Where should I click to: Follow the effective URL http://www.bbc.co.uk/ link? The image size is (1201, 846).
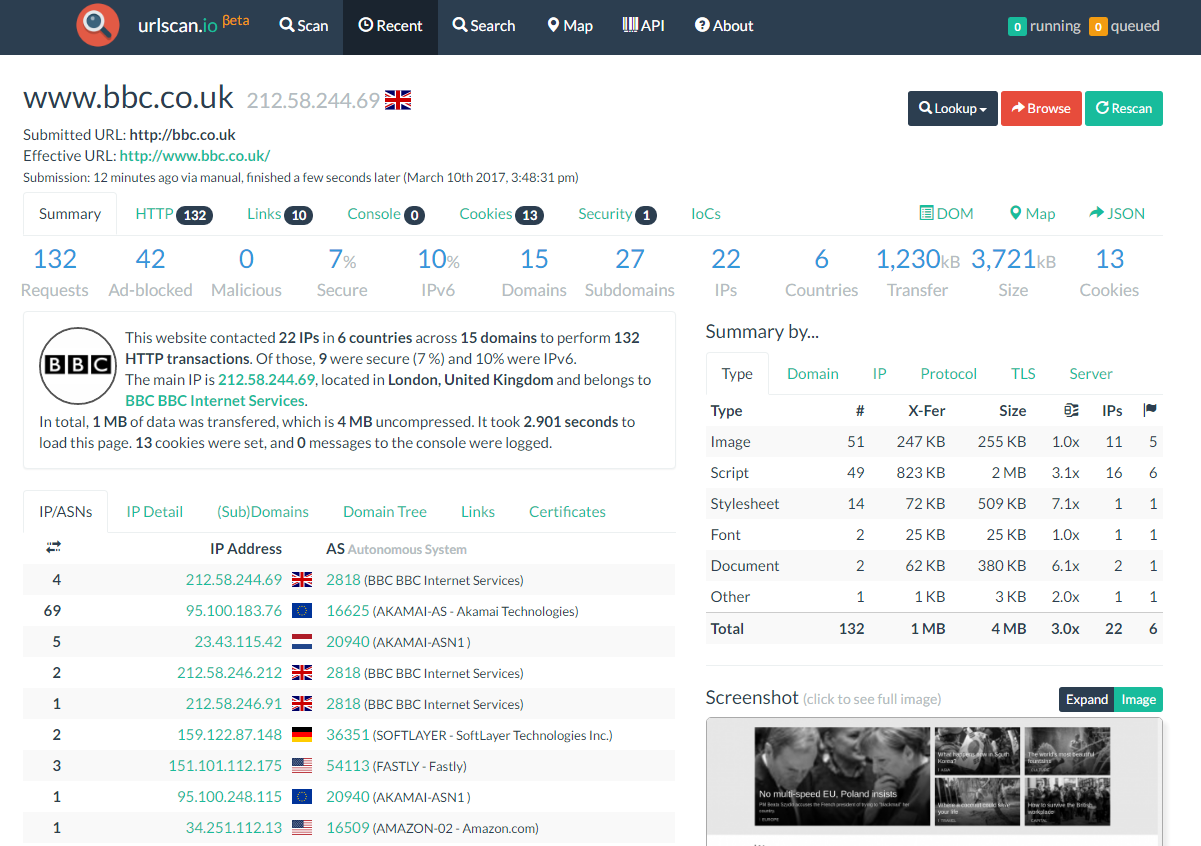point(194,155)
